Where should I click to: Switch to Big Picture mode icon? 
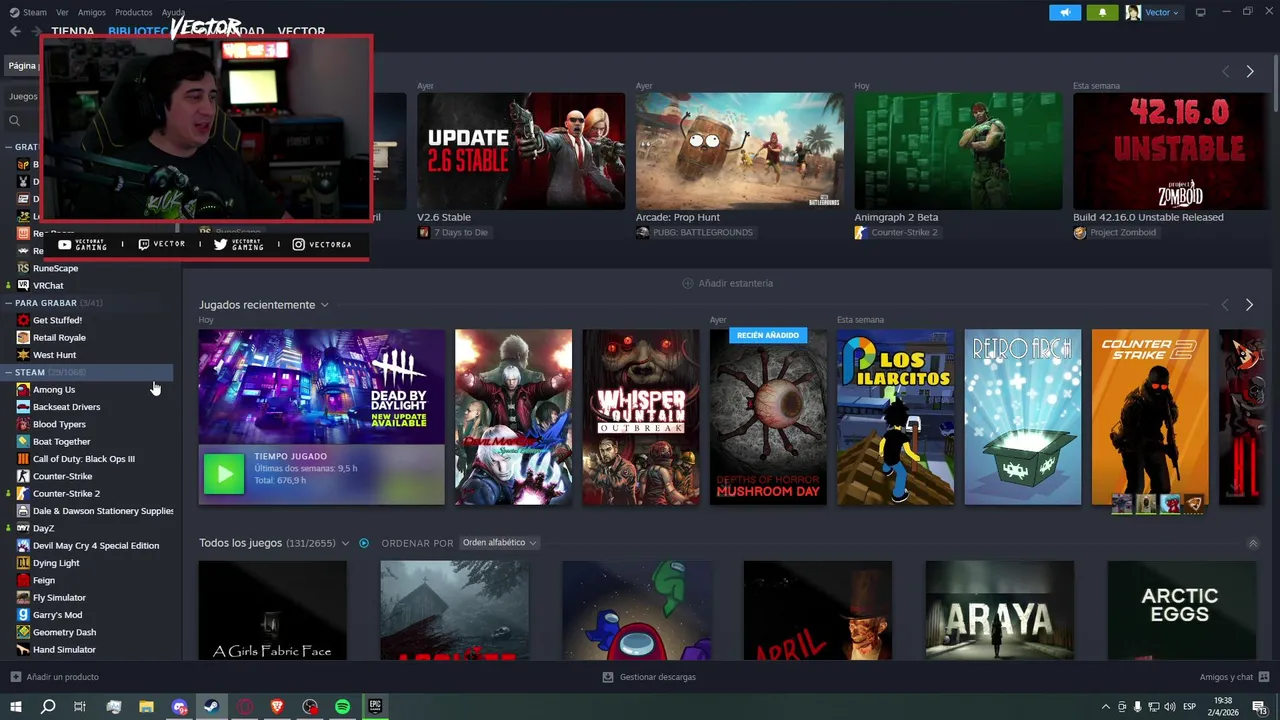coord(1200,12)
